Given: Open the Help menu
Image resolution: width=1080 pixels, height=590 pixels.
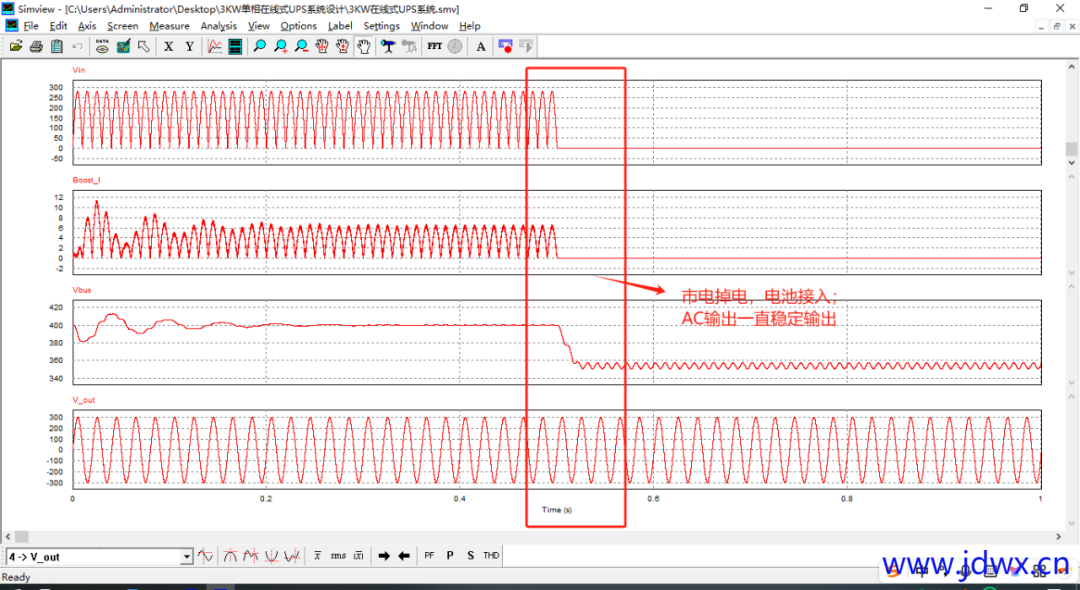Looking at the screenshot, I should [470, 26].
